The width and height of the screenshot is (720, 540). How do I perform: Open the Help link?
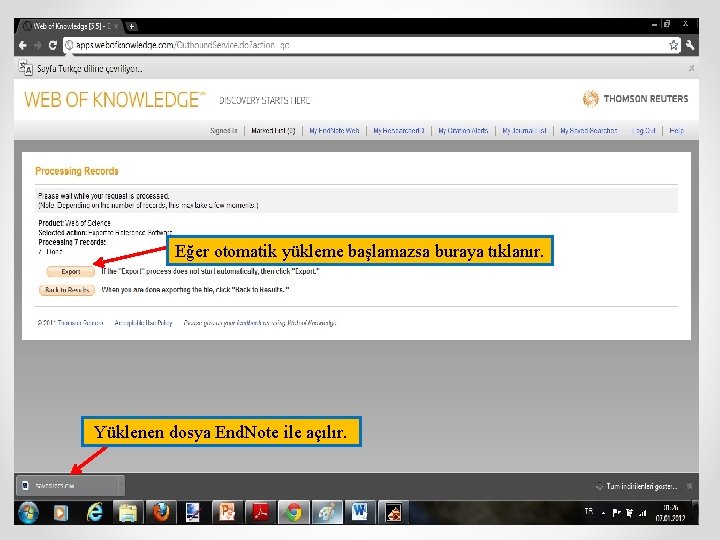click(676, 130)
